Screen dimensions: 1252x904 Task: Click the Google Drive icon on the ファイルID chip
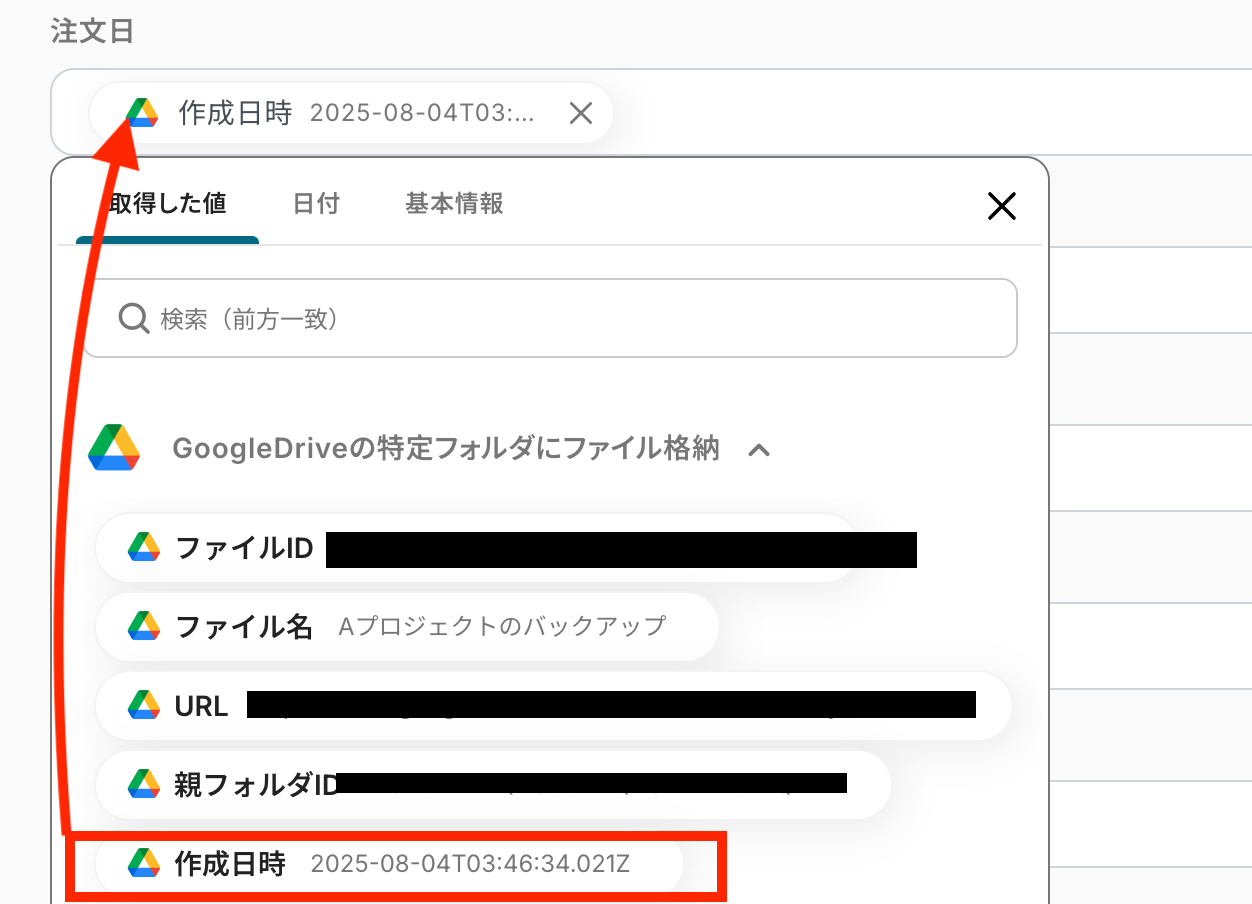click(x=145, y=548)
